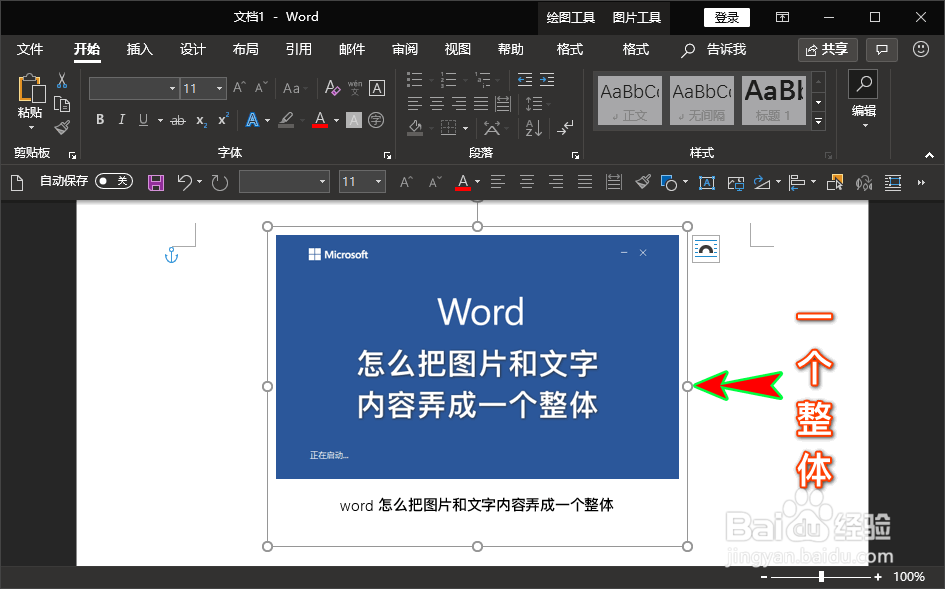Click the ribbon display options icon
Viewport: 945px width, 589px height.
[782, 17]
